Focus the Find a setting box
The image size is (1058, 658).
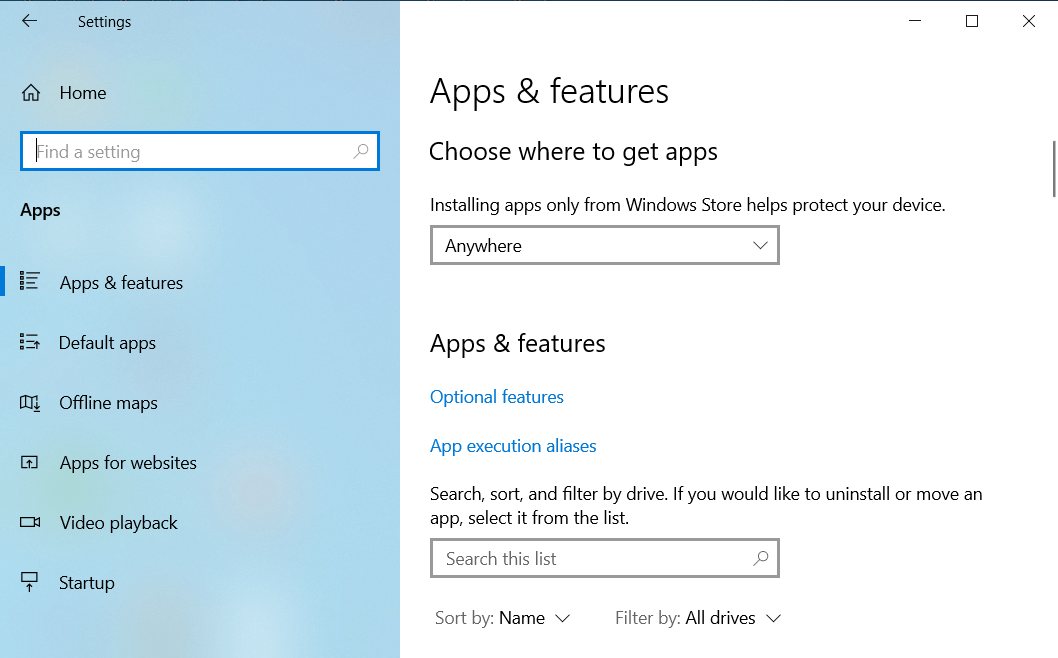[190, 152]
